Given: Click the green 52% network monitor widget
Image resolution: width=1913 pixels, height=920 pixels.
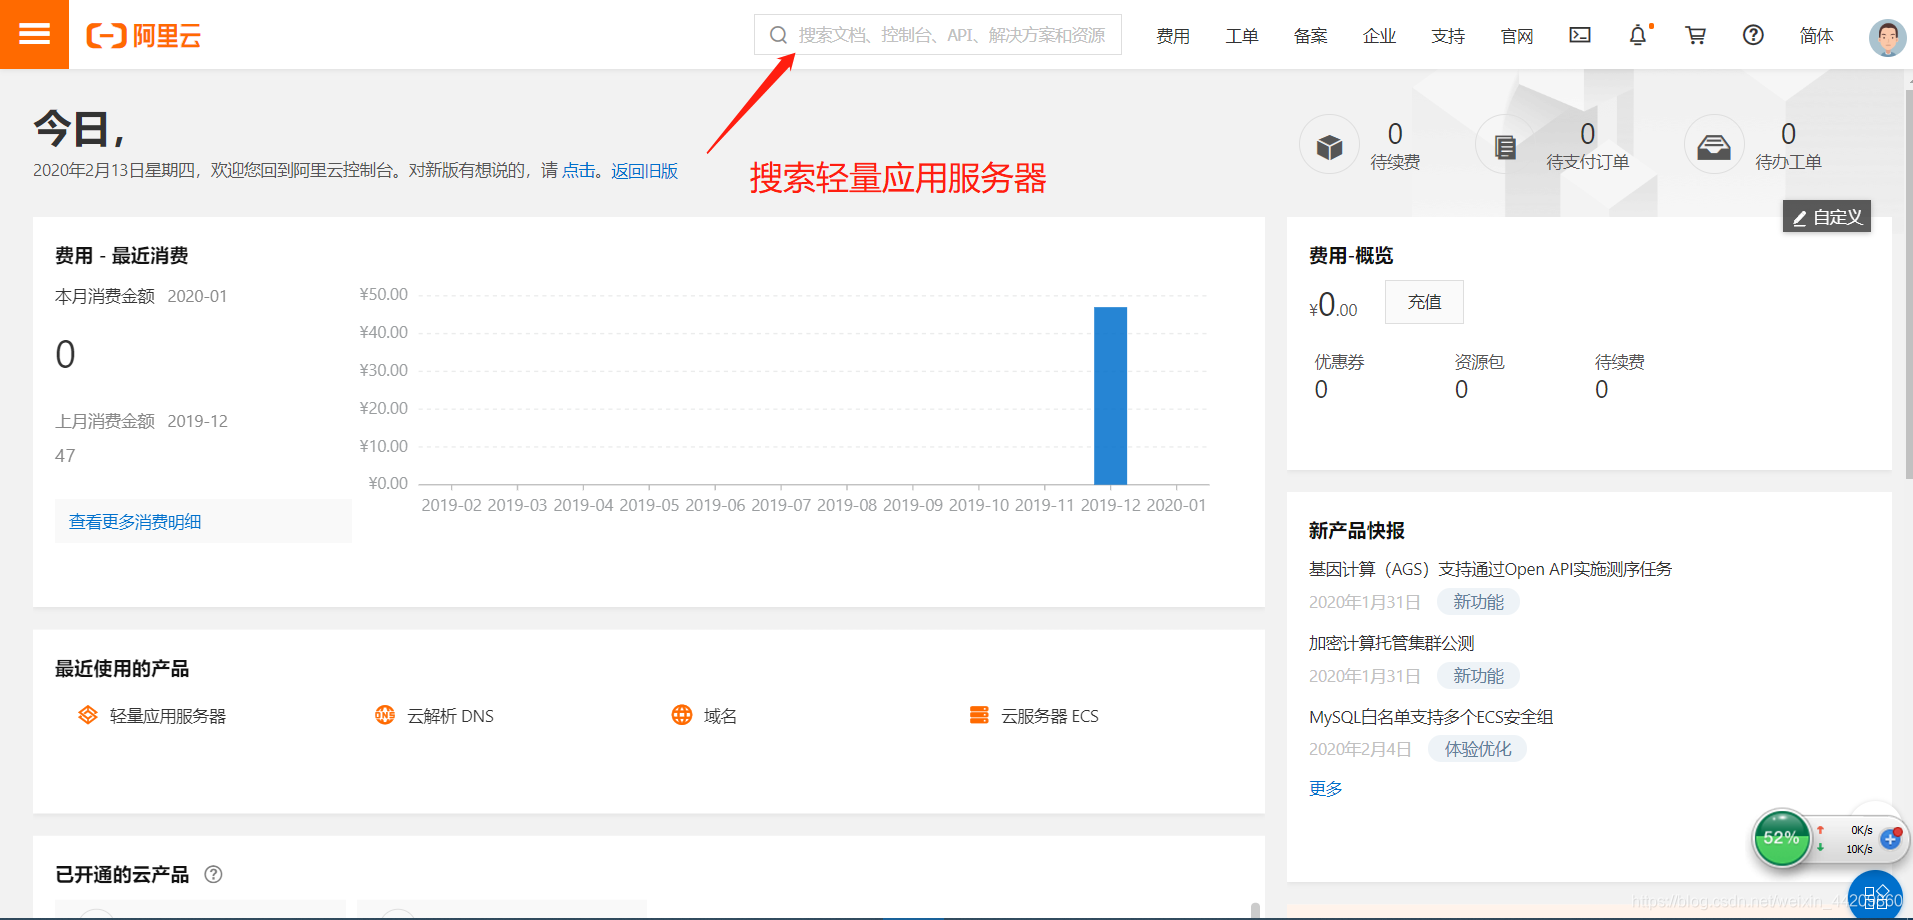Looking at the screenshot, I should click(1782, 838).
